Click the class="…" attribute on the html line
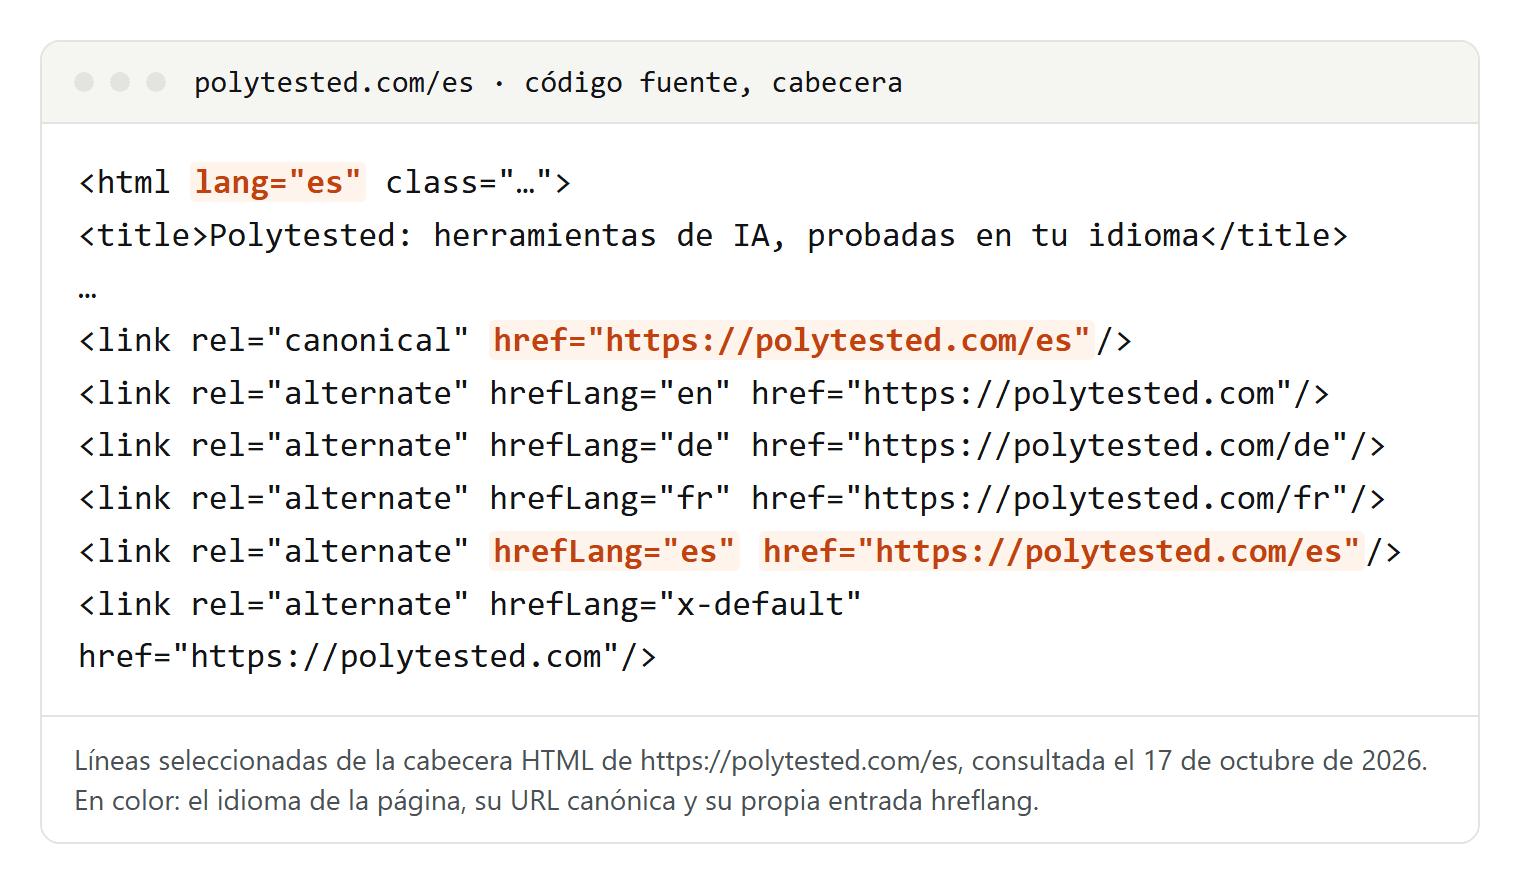 point(469,182)
